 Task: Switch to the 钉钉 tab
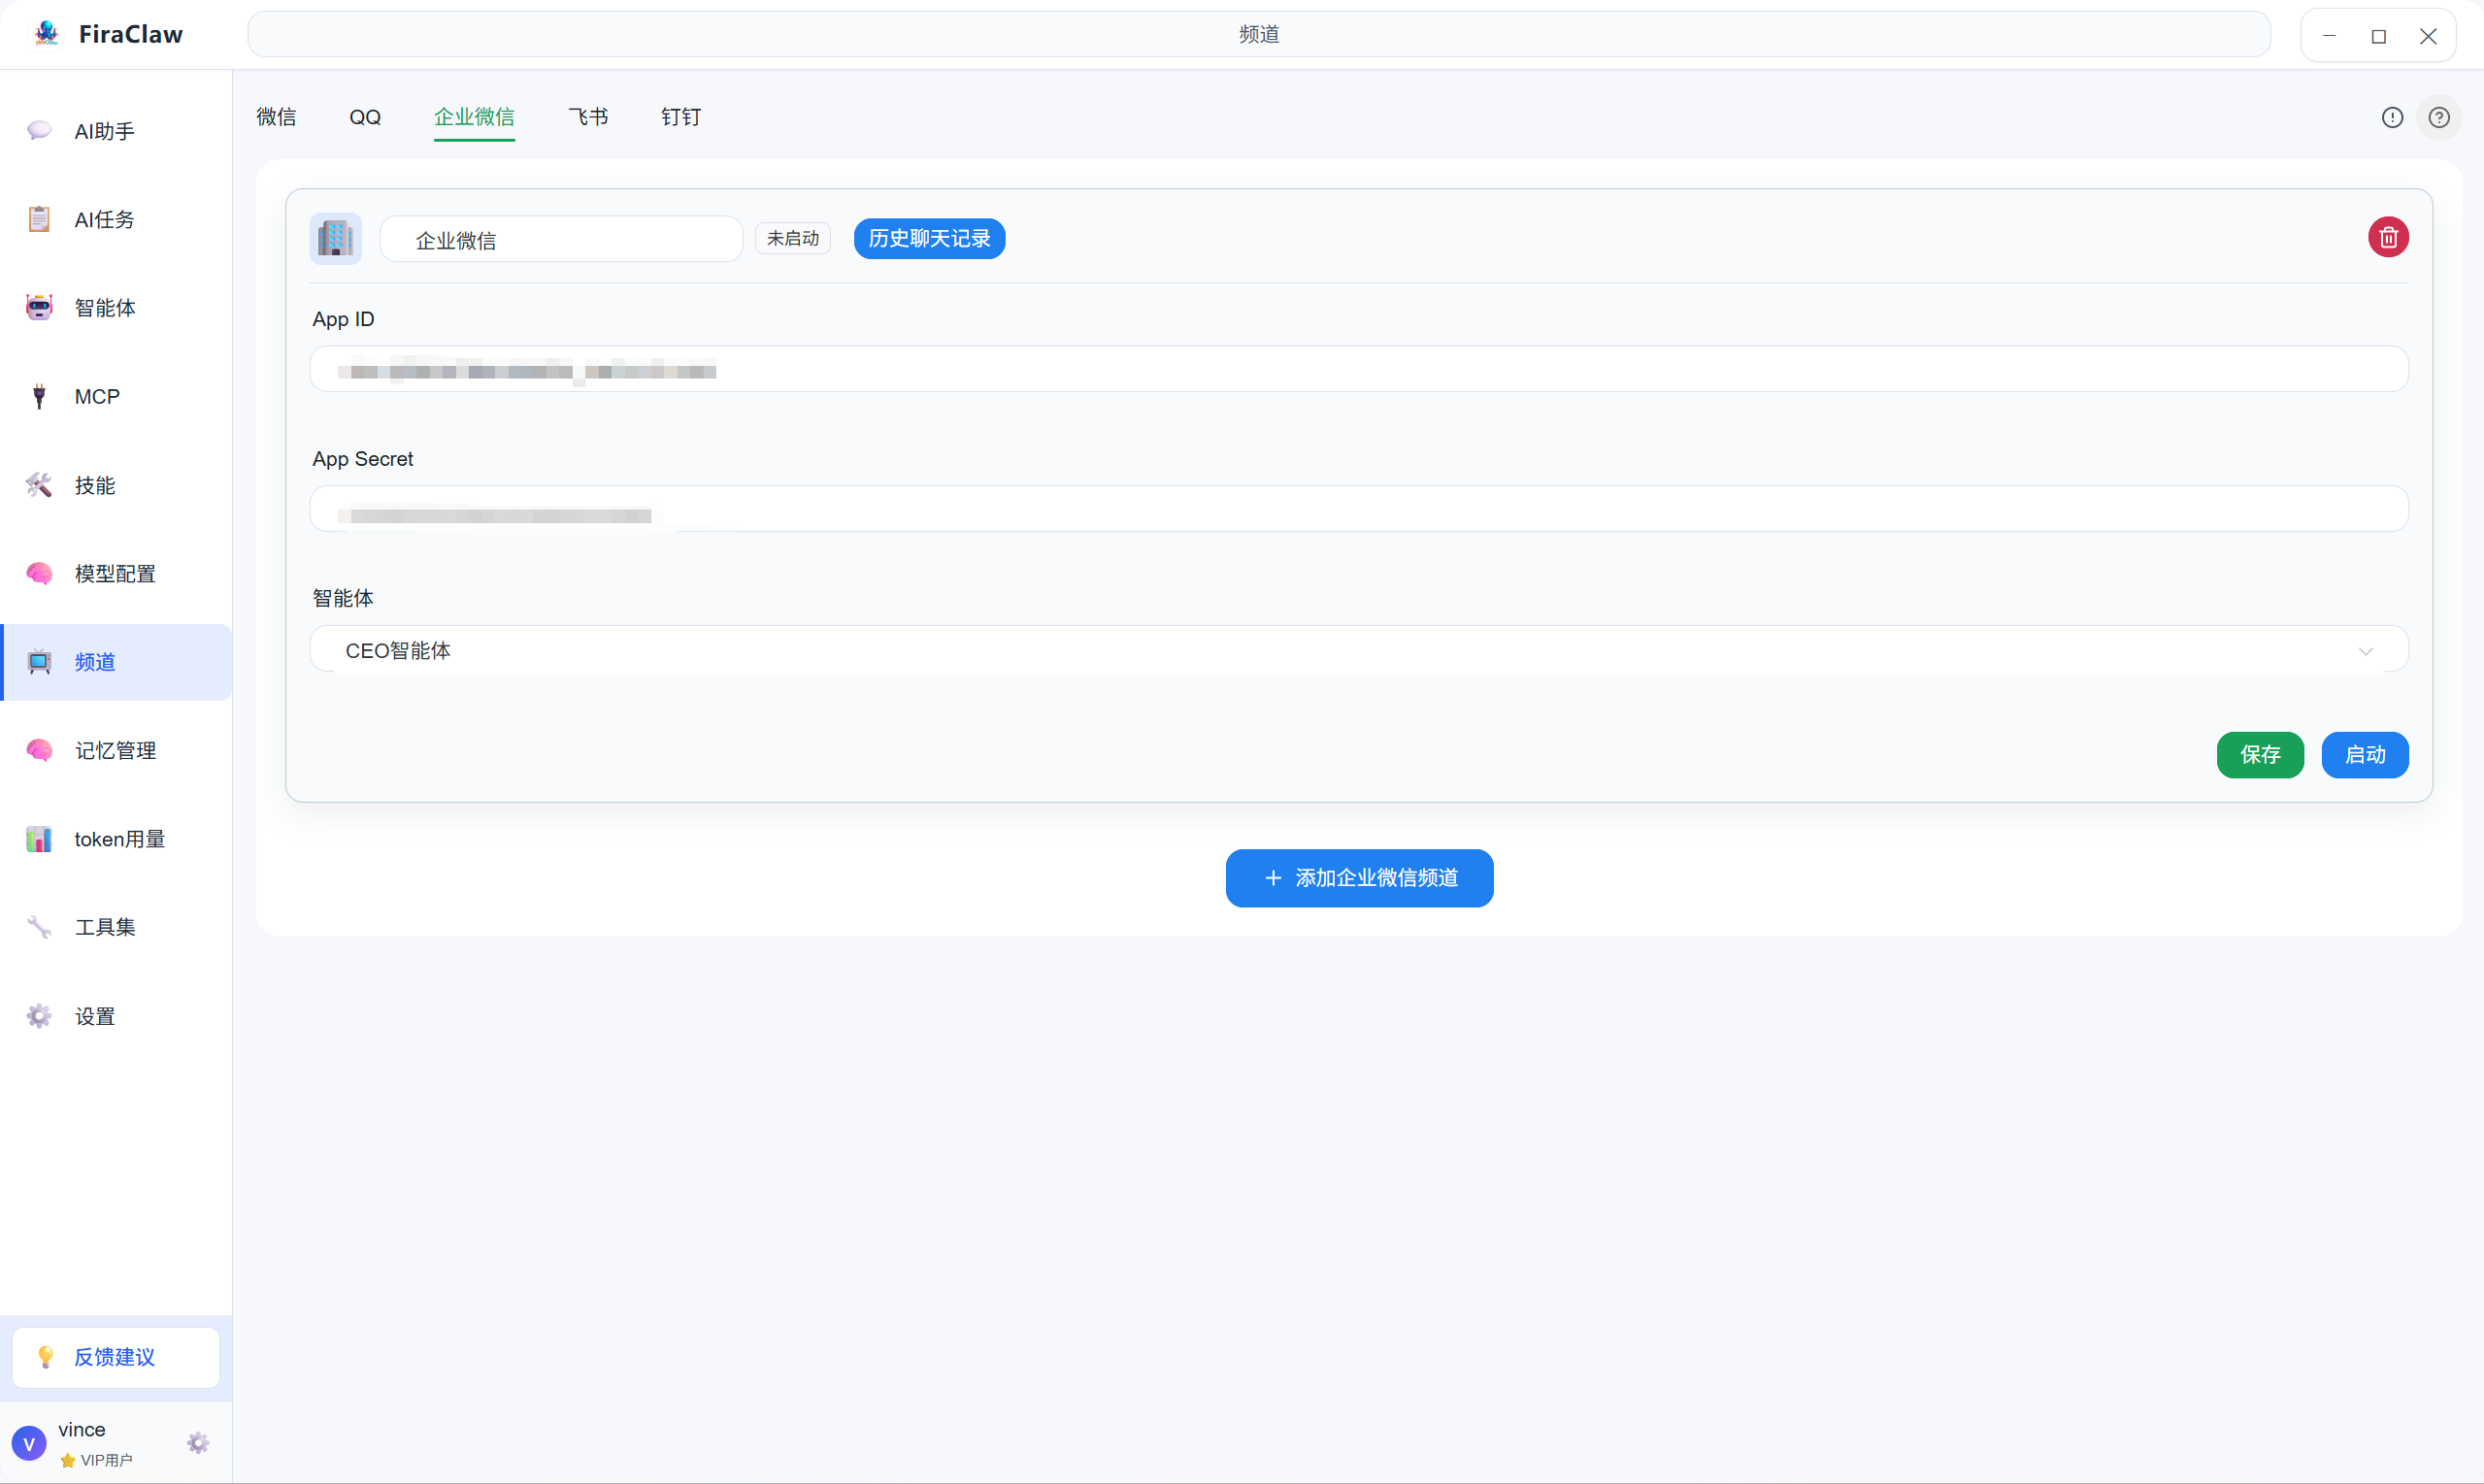click(x=681, y=117)
